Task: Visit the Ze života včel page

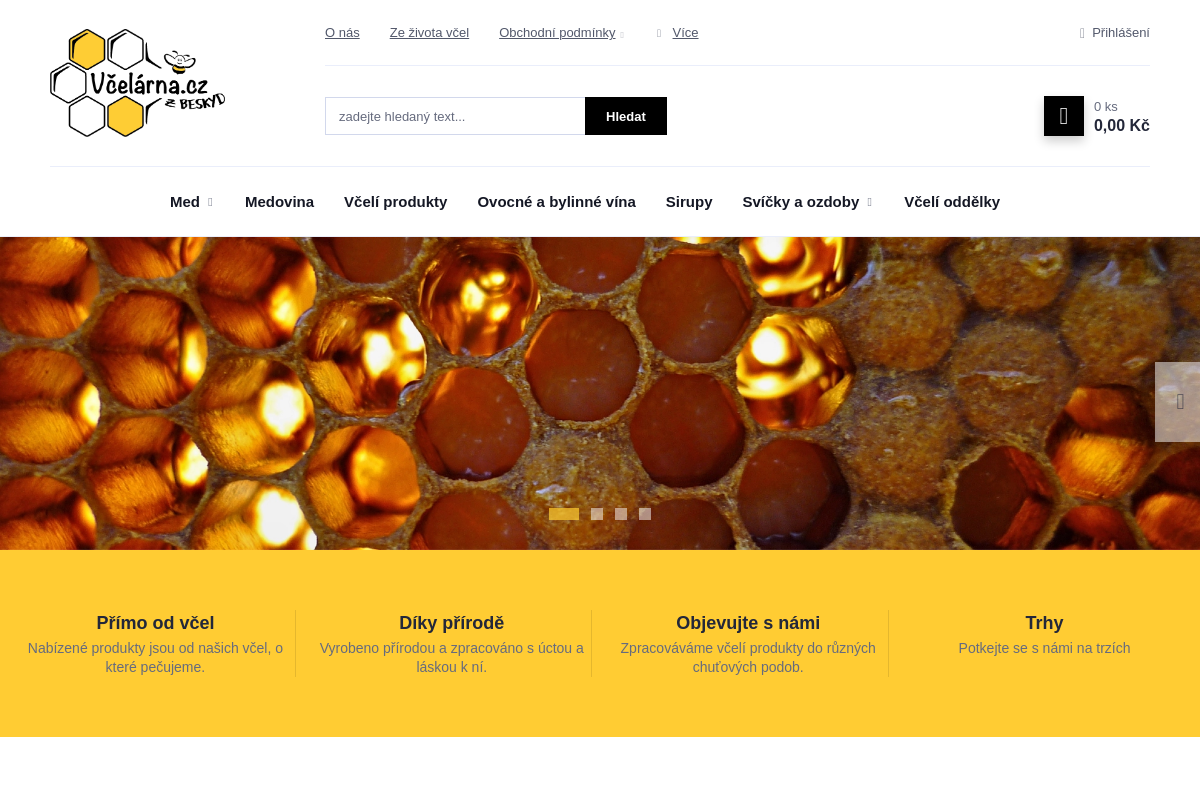Action: click(429, 33)
